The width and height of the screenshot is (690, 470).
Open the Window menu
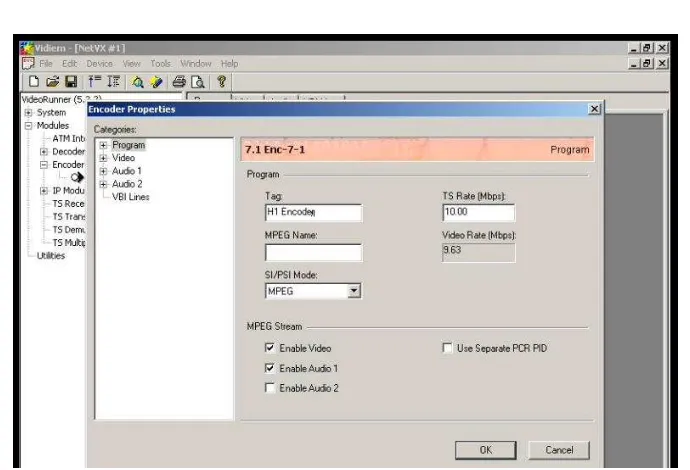pyautogui.click(x=196, y=64)
